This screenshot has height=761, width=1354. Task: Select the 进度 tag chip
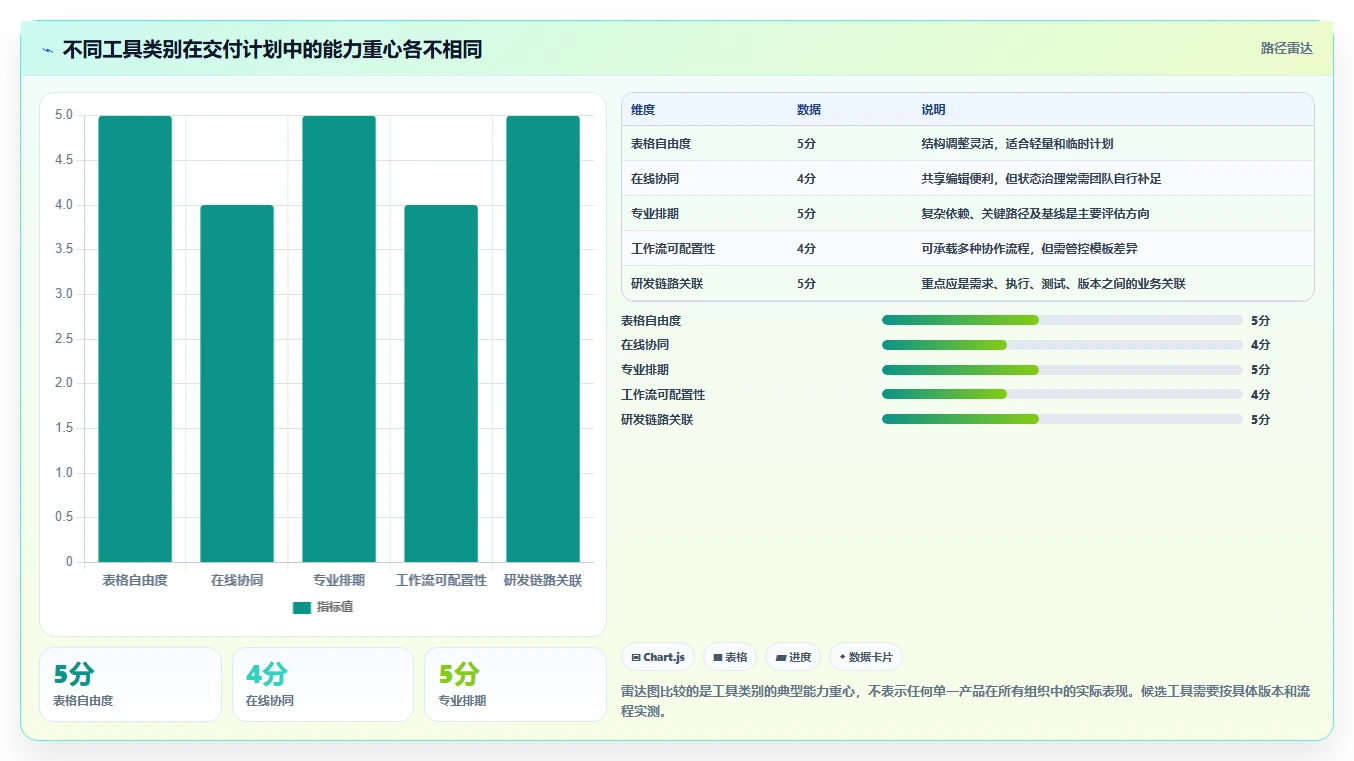pyautogui.click(x=793, y=657)
